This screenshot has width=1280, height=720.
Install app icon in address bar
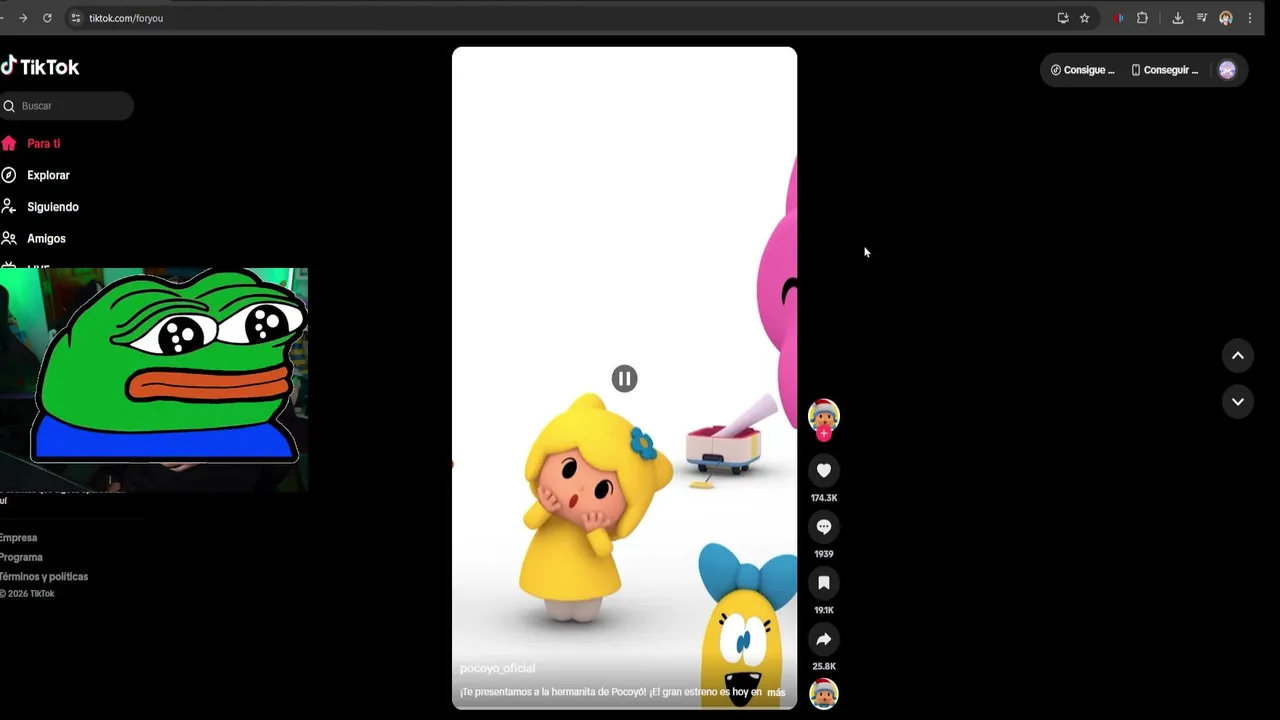coord(1063,18)
